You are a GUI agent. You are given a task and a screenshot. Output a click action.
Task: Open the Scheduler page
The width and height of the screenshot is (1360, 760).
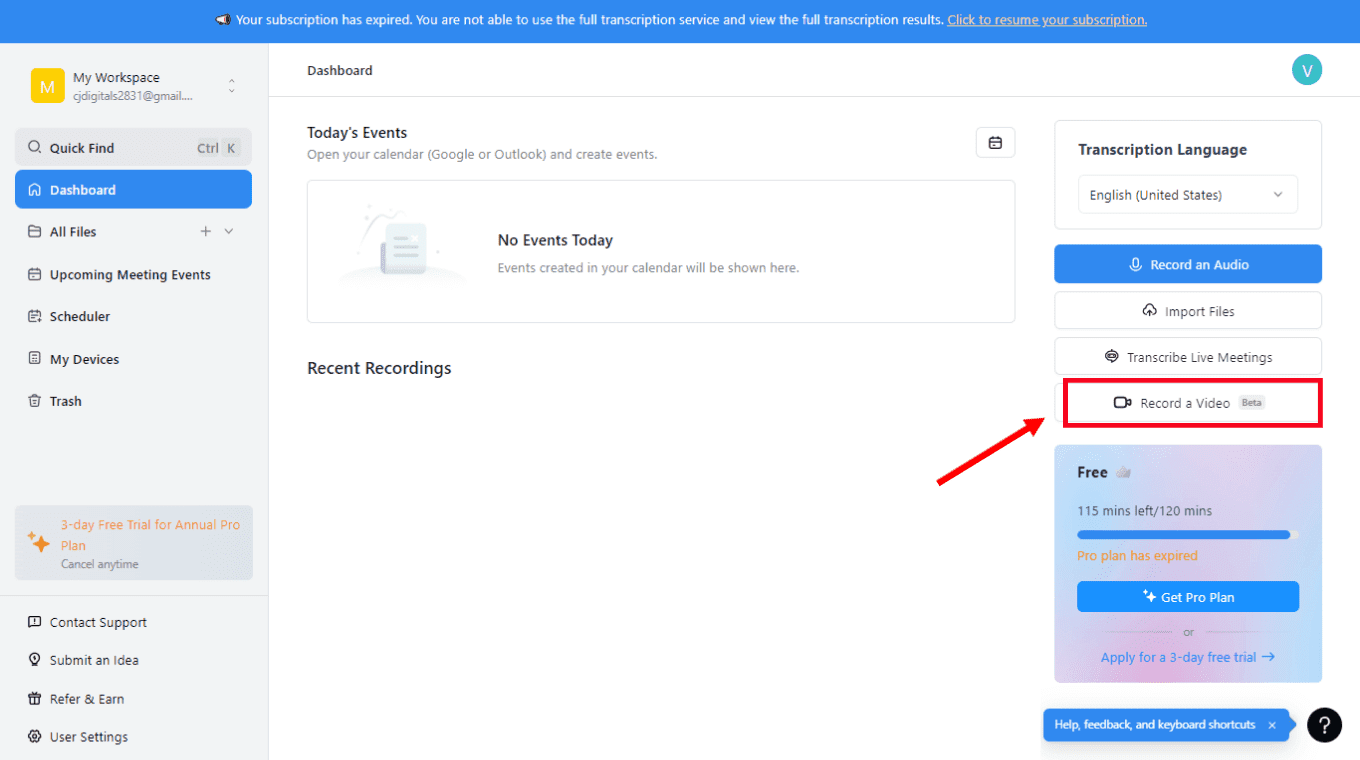pos(80,317)
